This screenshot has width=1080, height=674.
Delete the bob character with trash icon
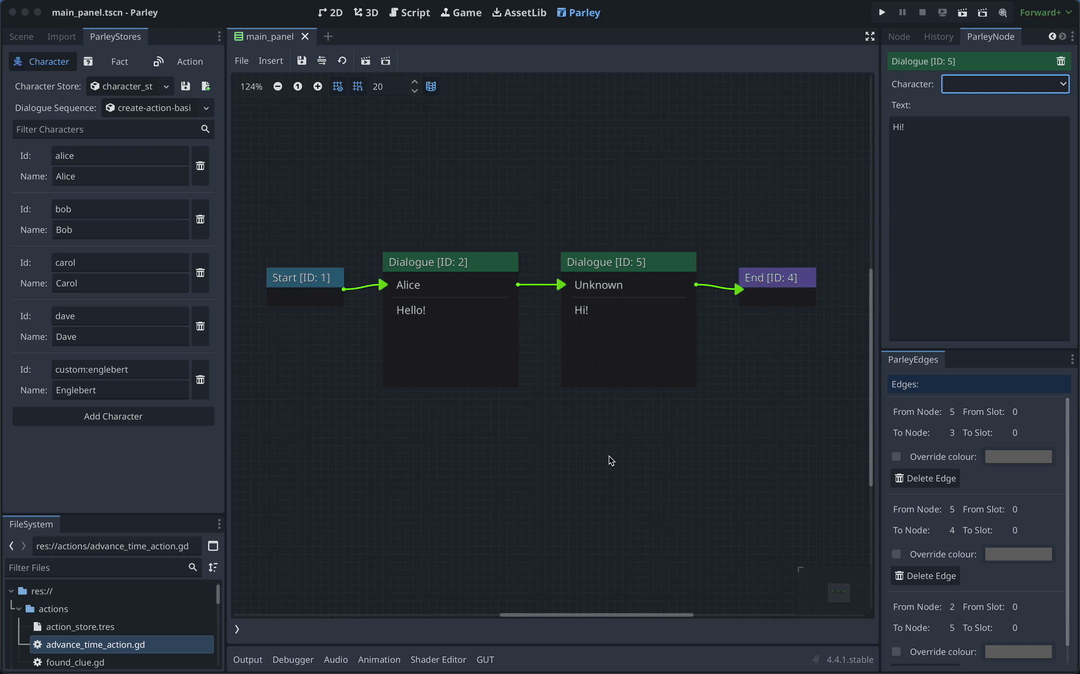200,219
